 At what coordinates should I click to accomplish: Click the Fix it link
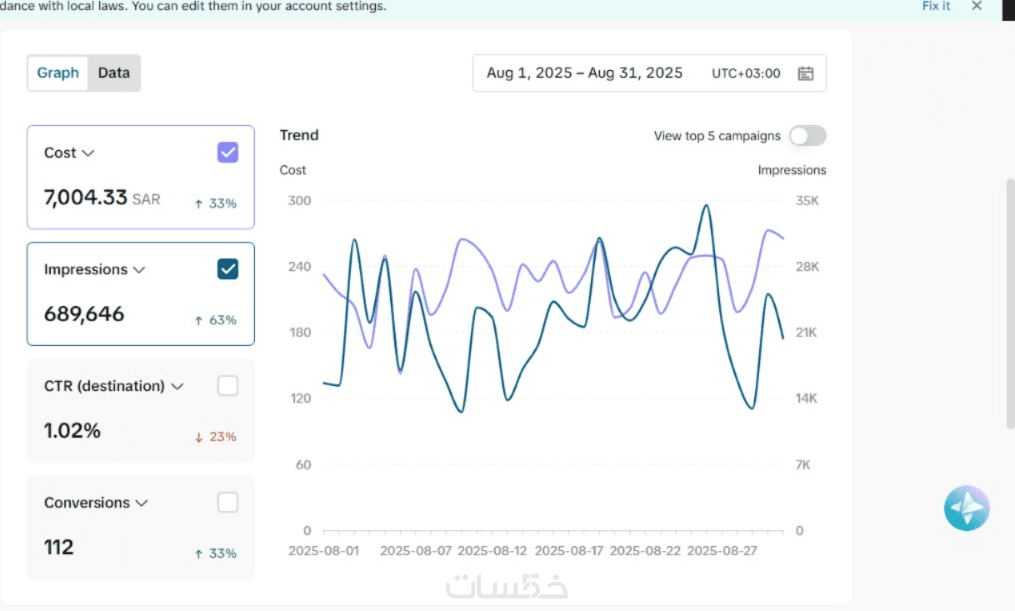coord(936,6)
